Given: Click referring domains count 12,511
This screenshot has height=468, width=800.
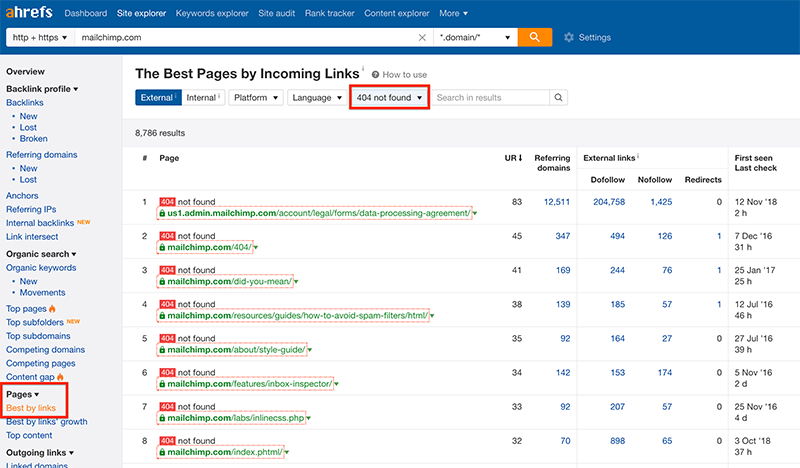Looking at the screenshot, I should point(557,202).
